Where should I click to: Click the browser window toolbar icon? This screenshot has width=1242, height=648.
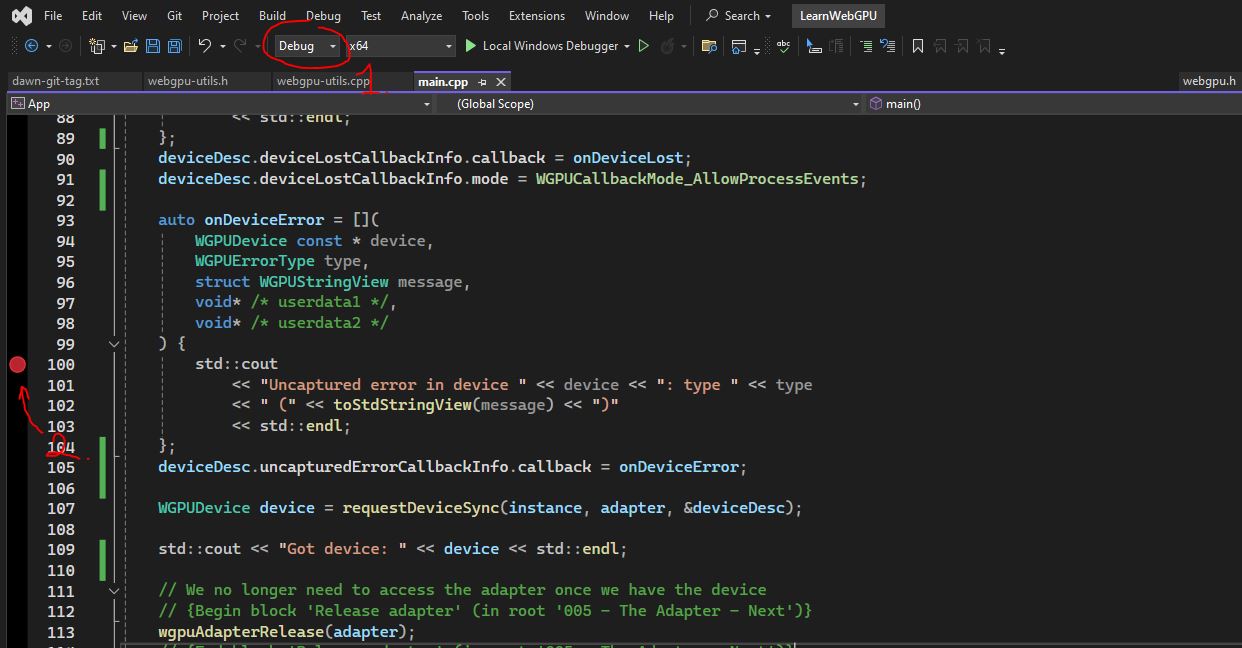coord(739,46)
